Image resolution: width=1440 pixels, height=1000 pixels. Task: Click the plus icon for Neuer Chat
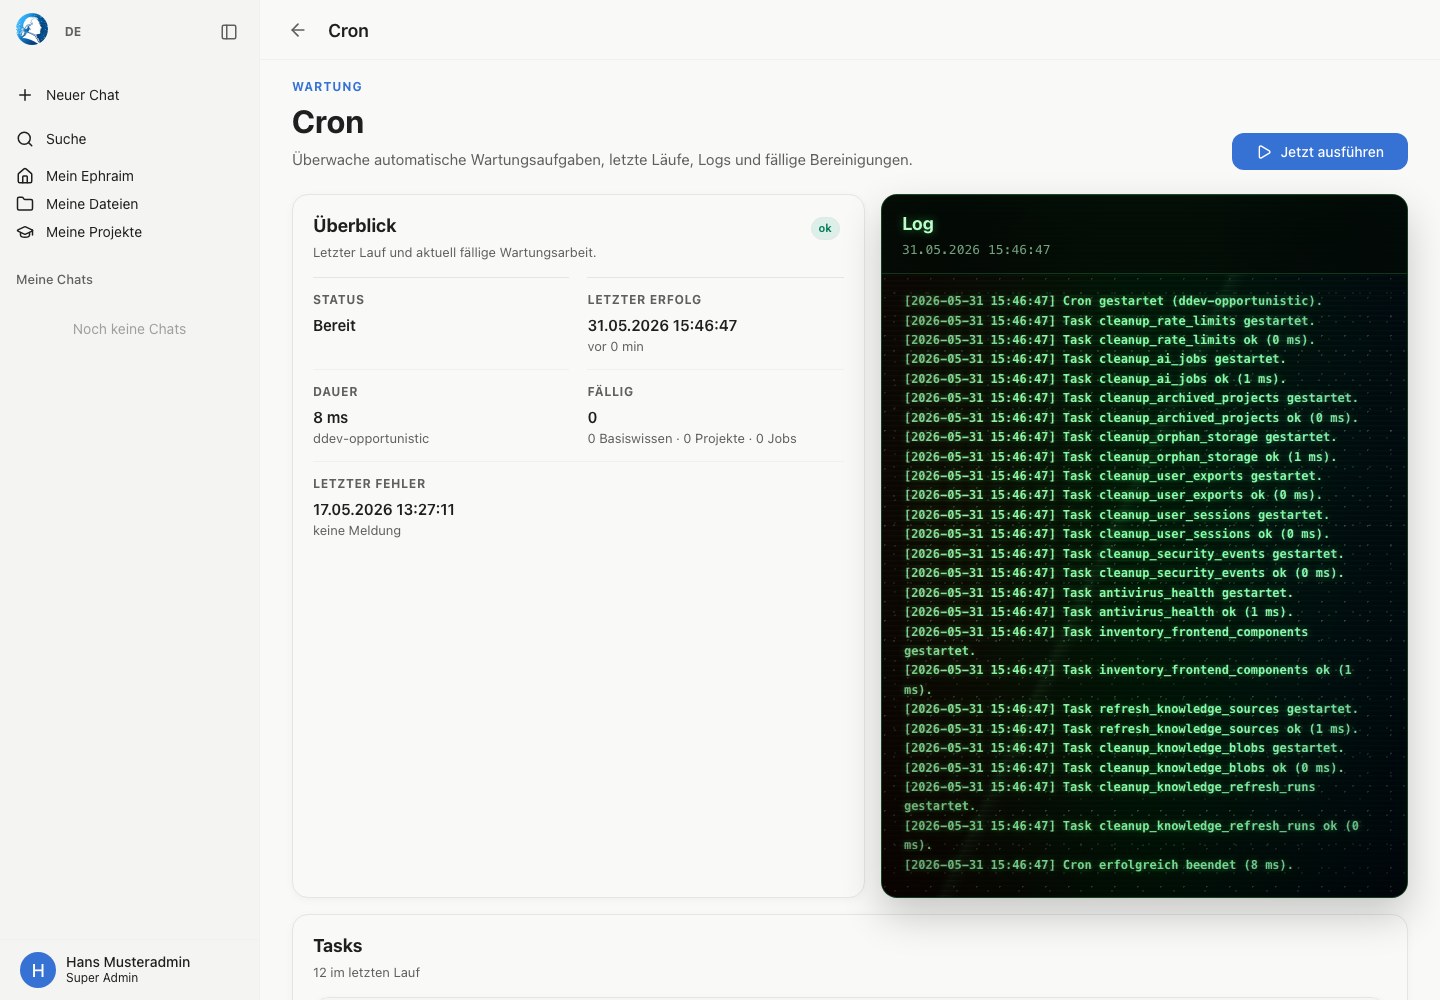[25, 95]
